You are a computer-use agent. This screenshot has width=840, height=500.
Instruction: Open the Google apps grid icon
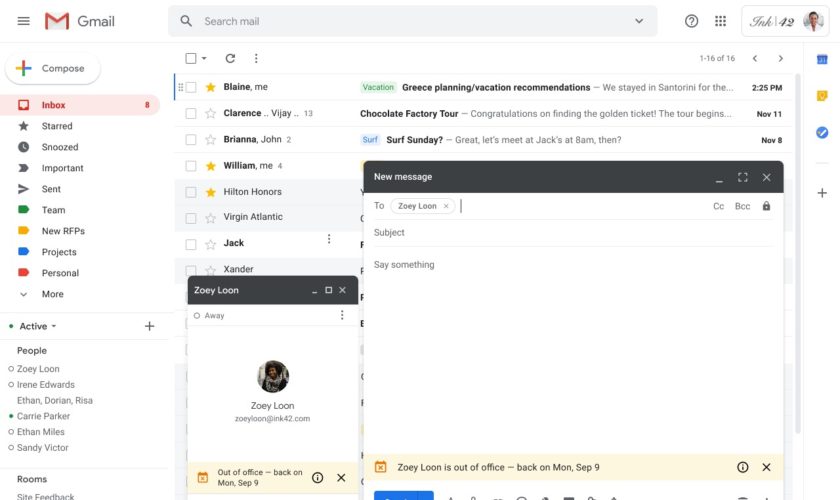pos(720,21)
